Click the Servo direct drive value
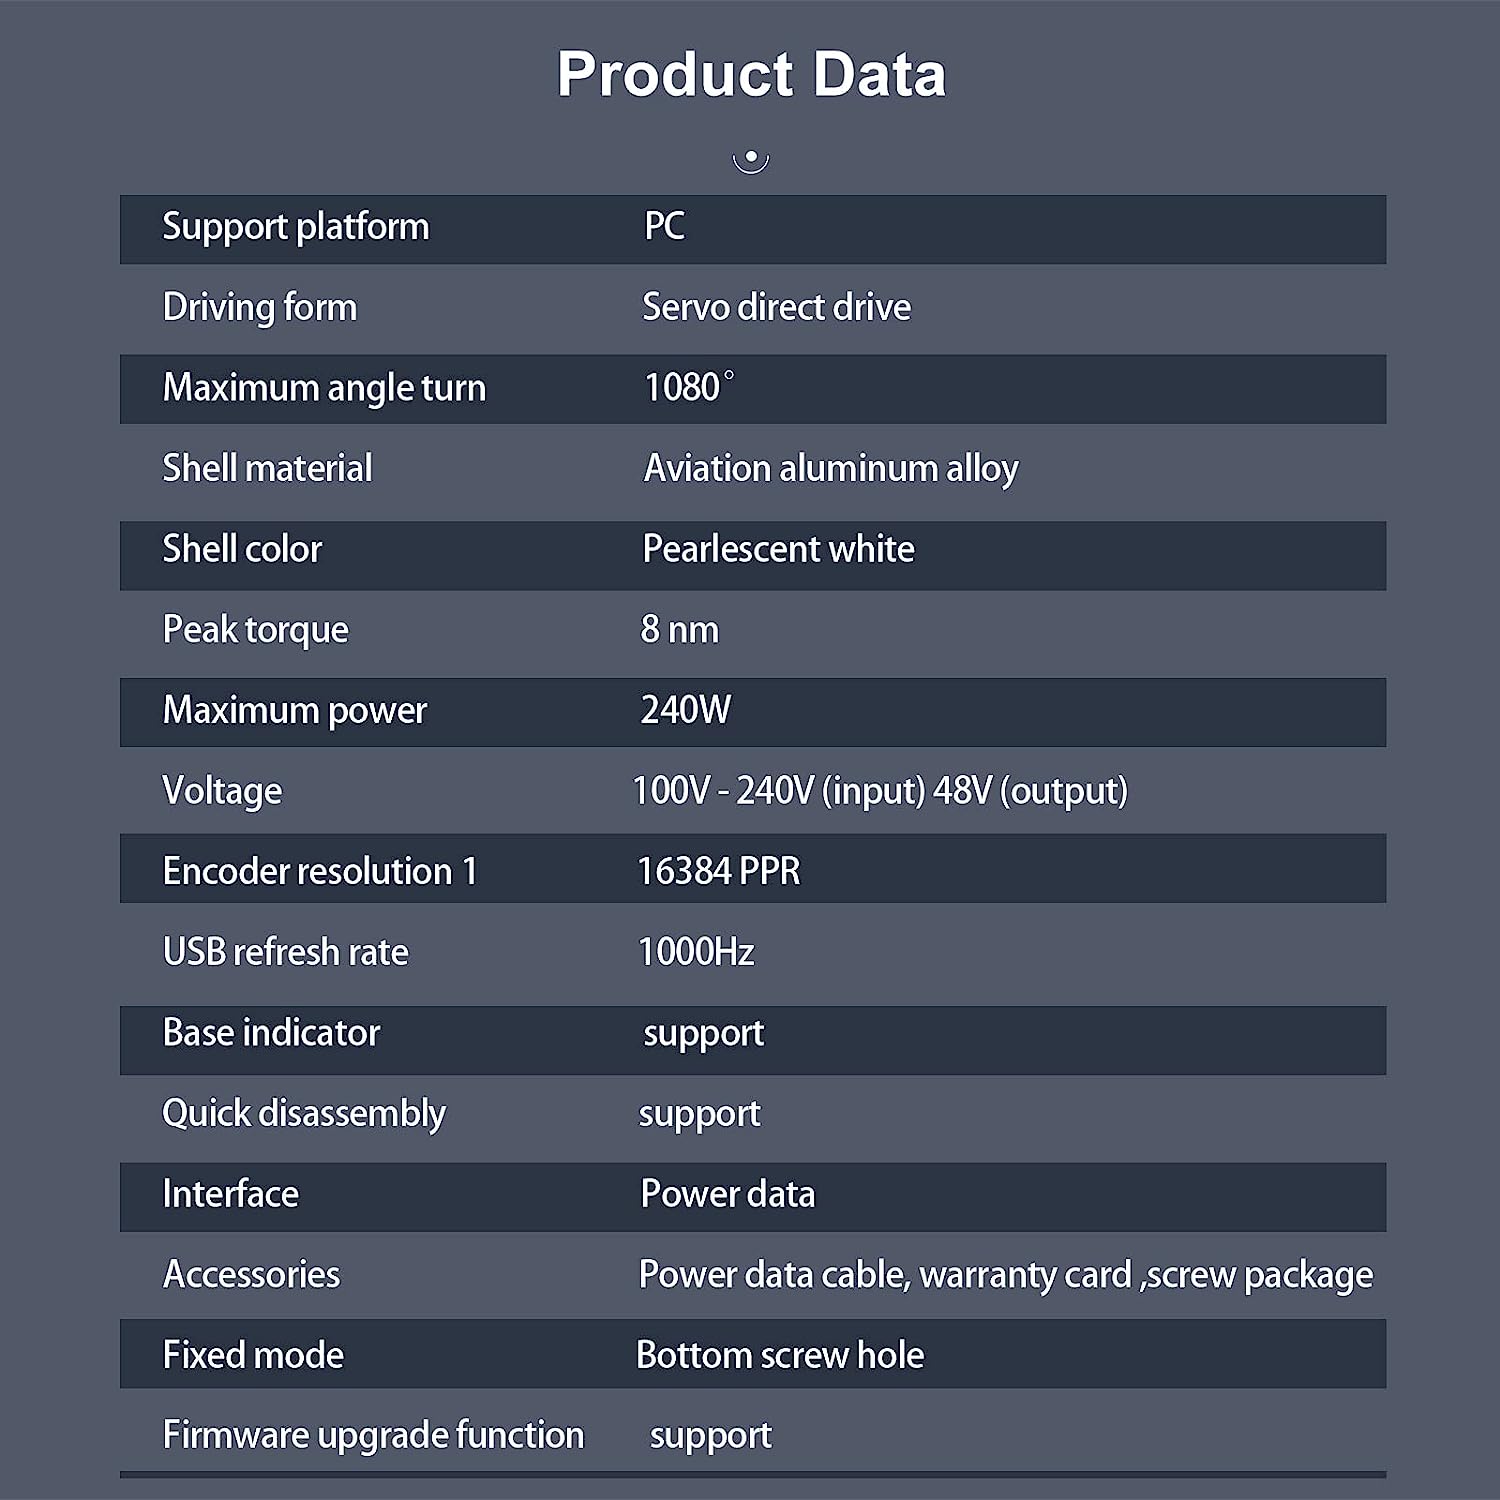 [776, 307]
